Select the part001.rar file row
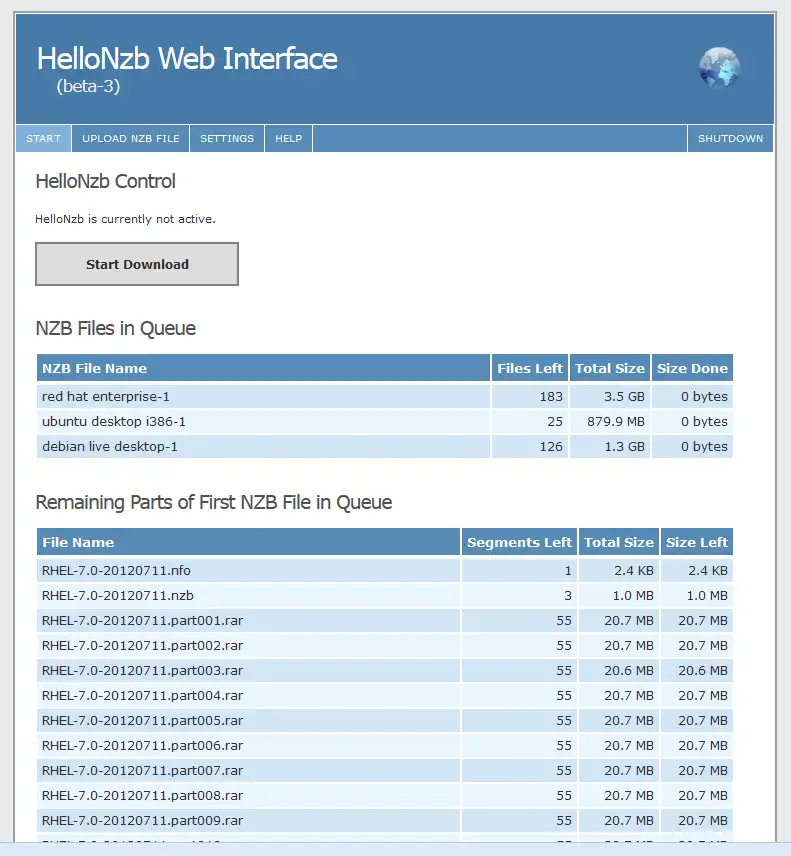This screenshot has width=791, height=856. [385, 621]
